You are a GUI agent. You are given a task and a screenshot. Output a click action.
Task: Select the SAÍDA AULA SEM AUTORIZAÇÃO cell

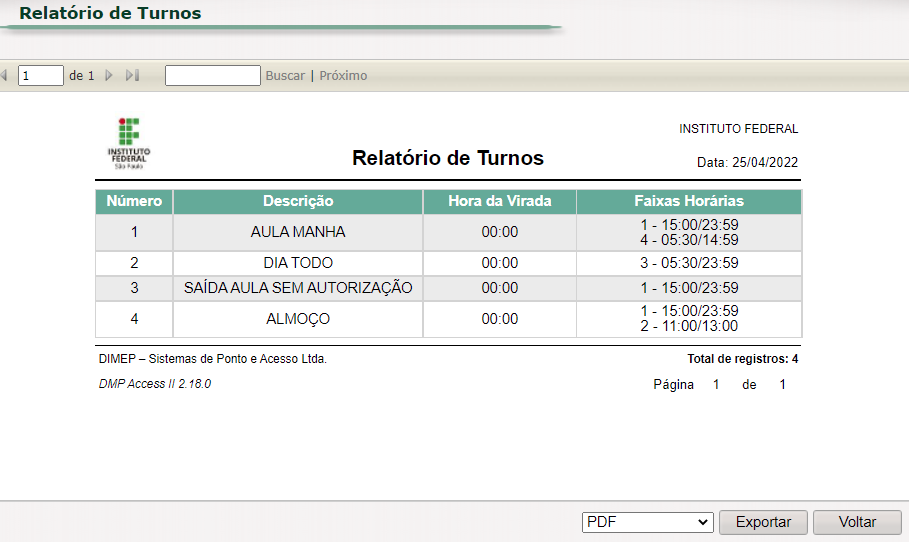[x=298, y=288]
